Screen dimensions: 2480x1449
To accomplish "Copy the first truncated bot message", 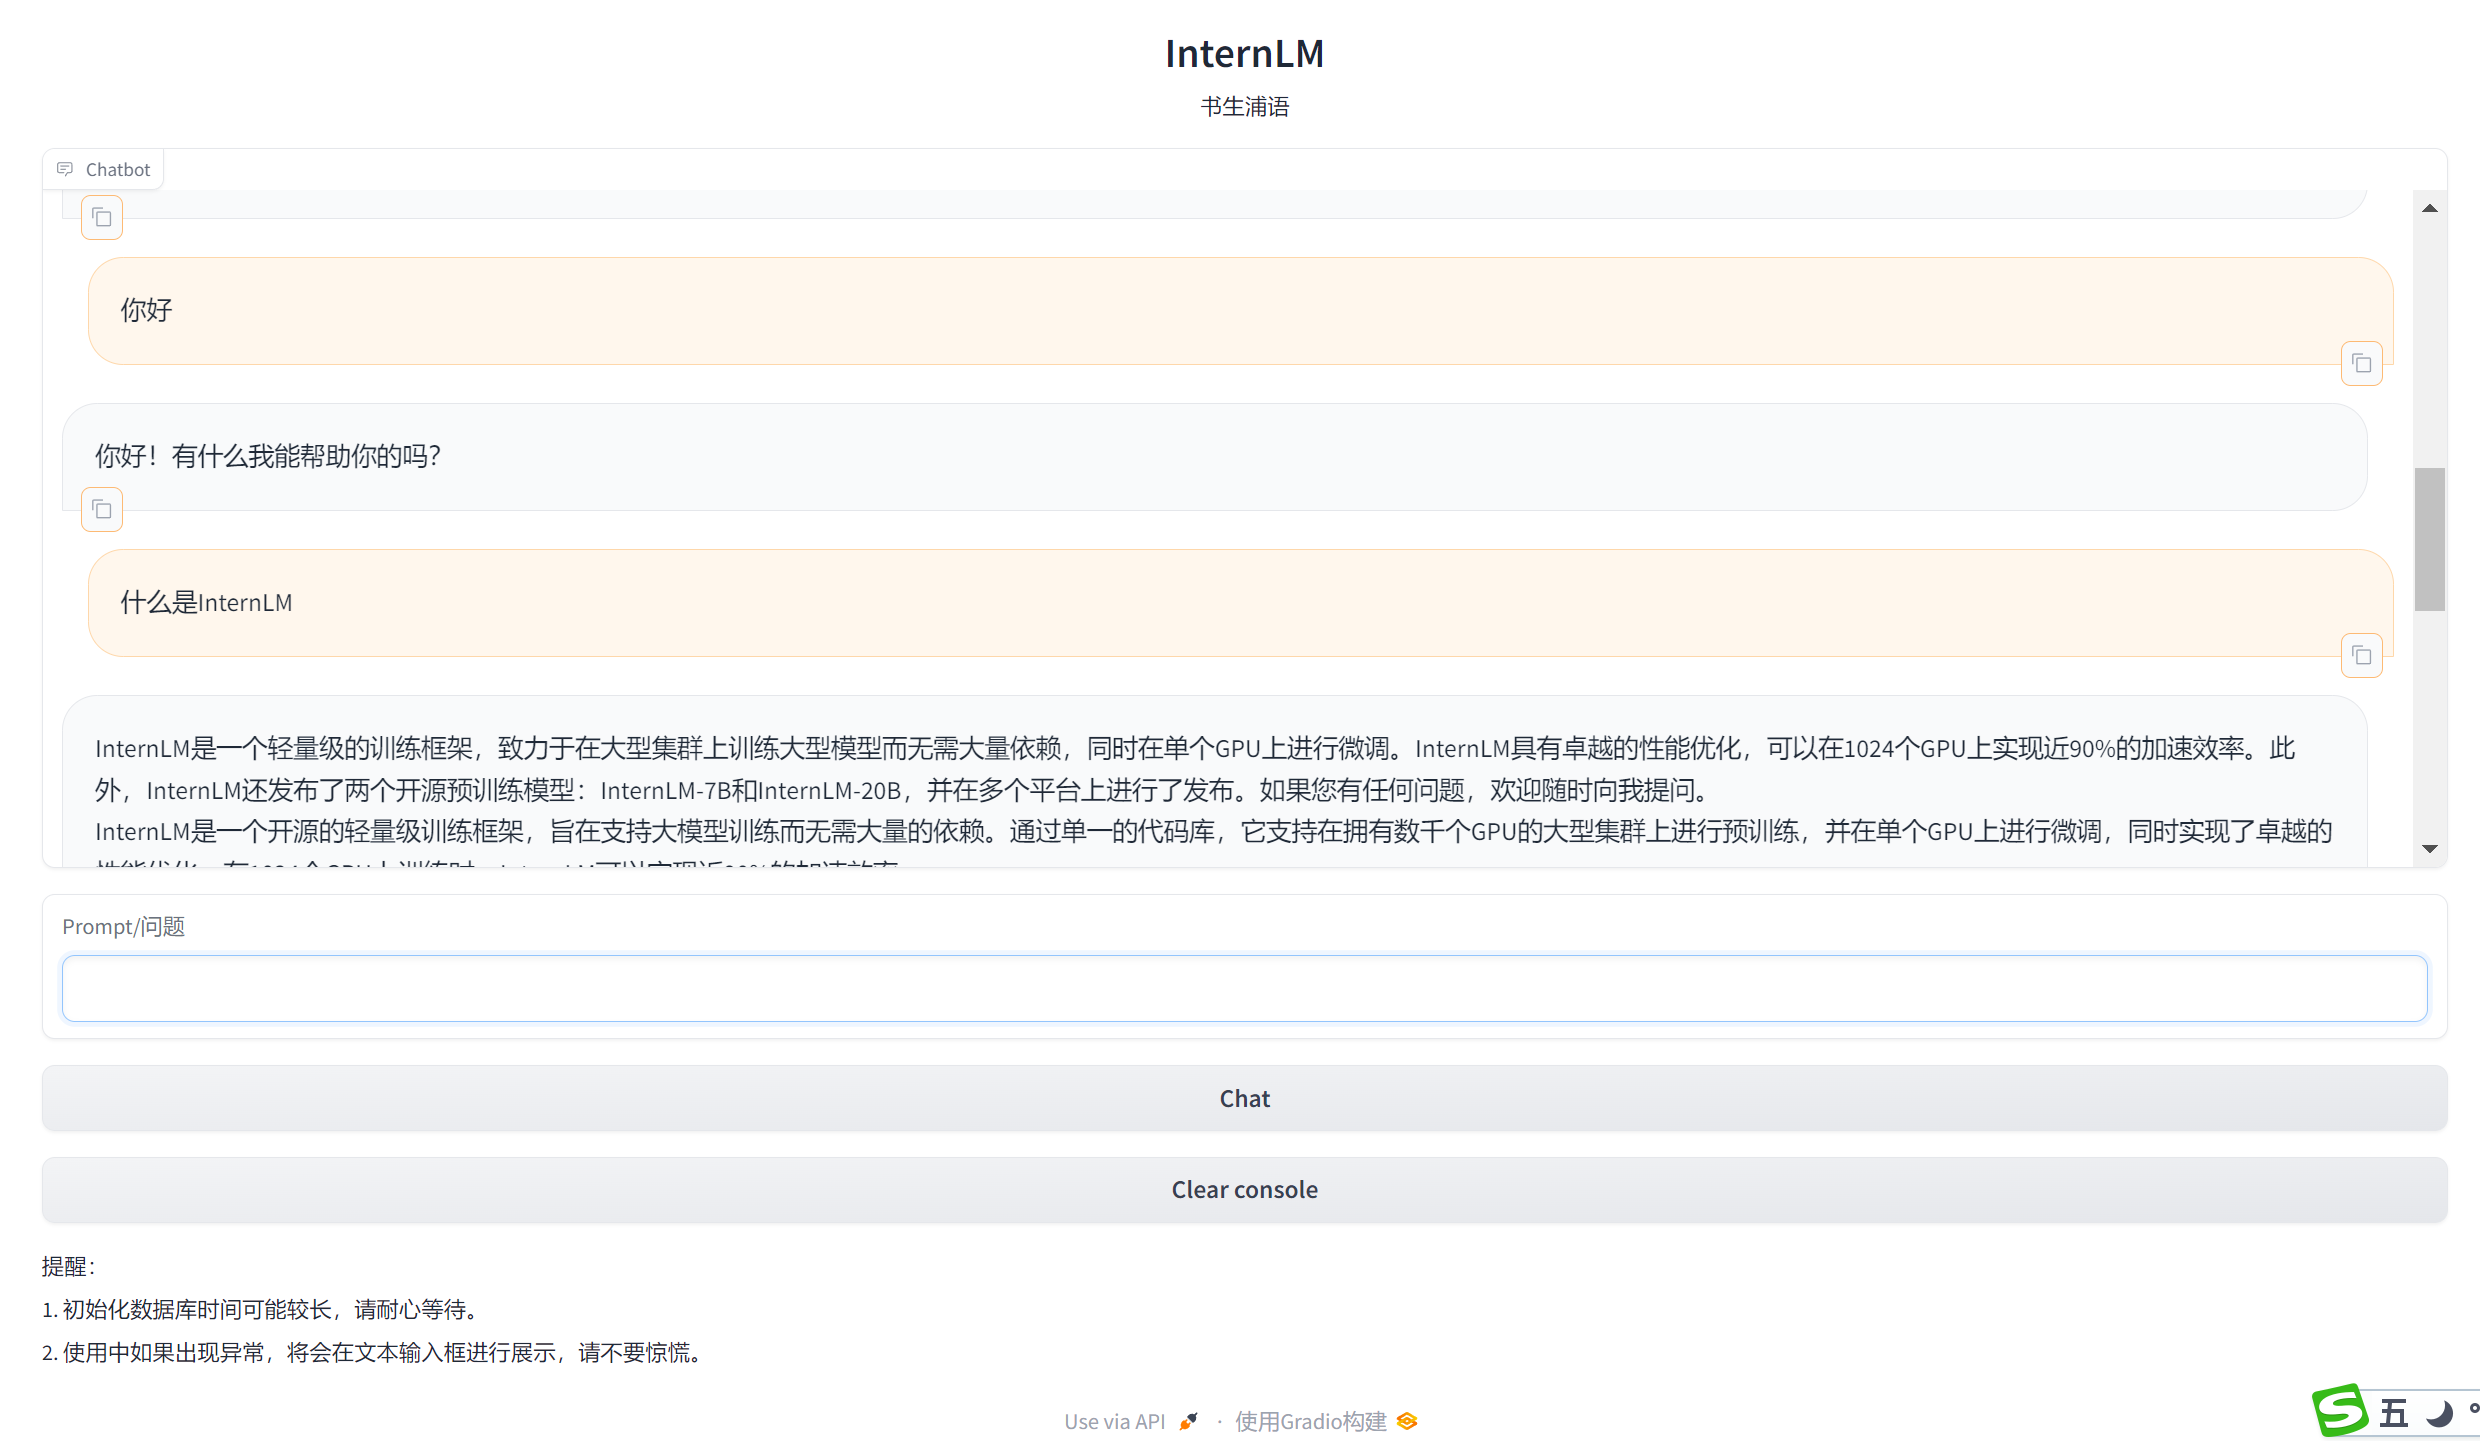I will 101,217.
